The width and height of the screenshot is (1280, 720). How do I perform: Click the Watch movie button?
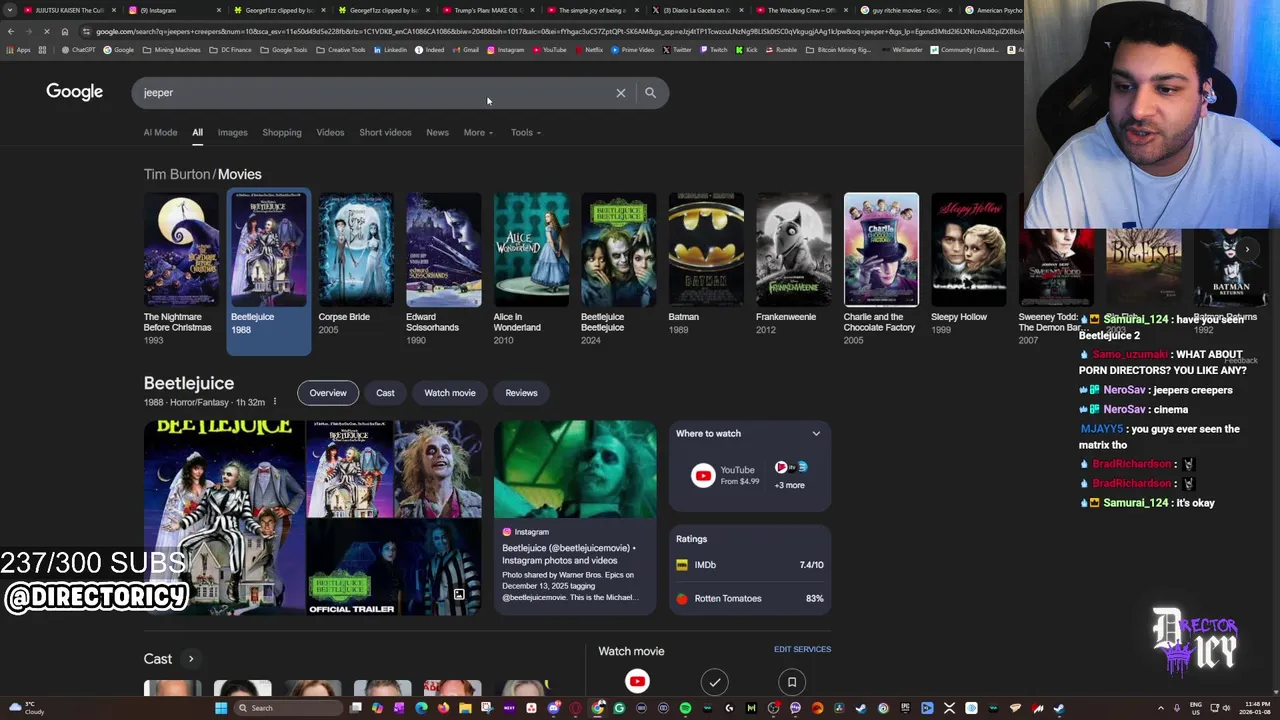click(x=450, y=393)
